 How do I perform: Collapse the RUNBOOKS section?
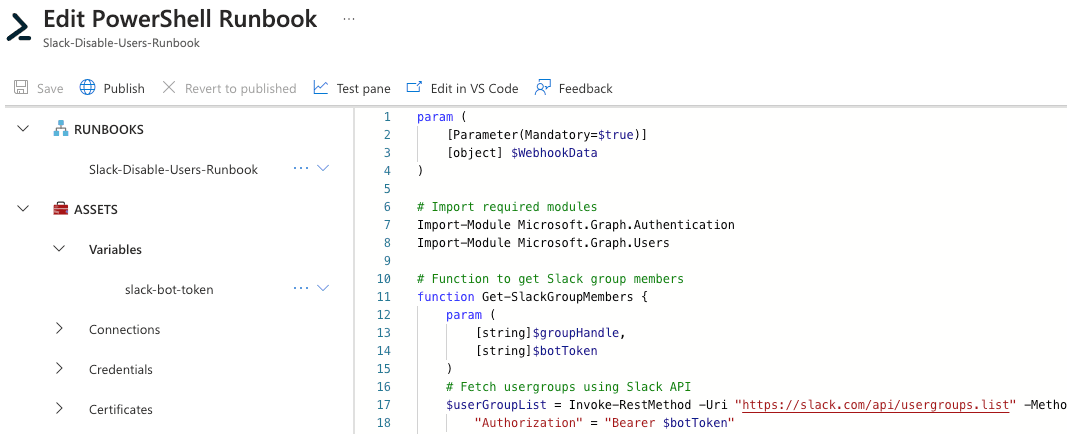(x=23, y=129)
